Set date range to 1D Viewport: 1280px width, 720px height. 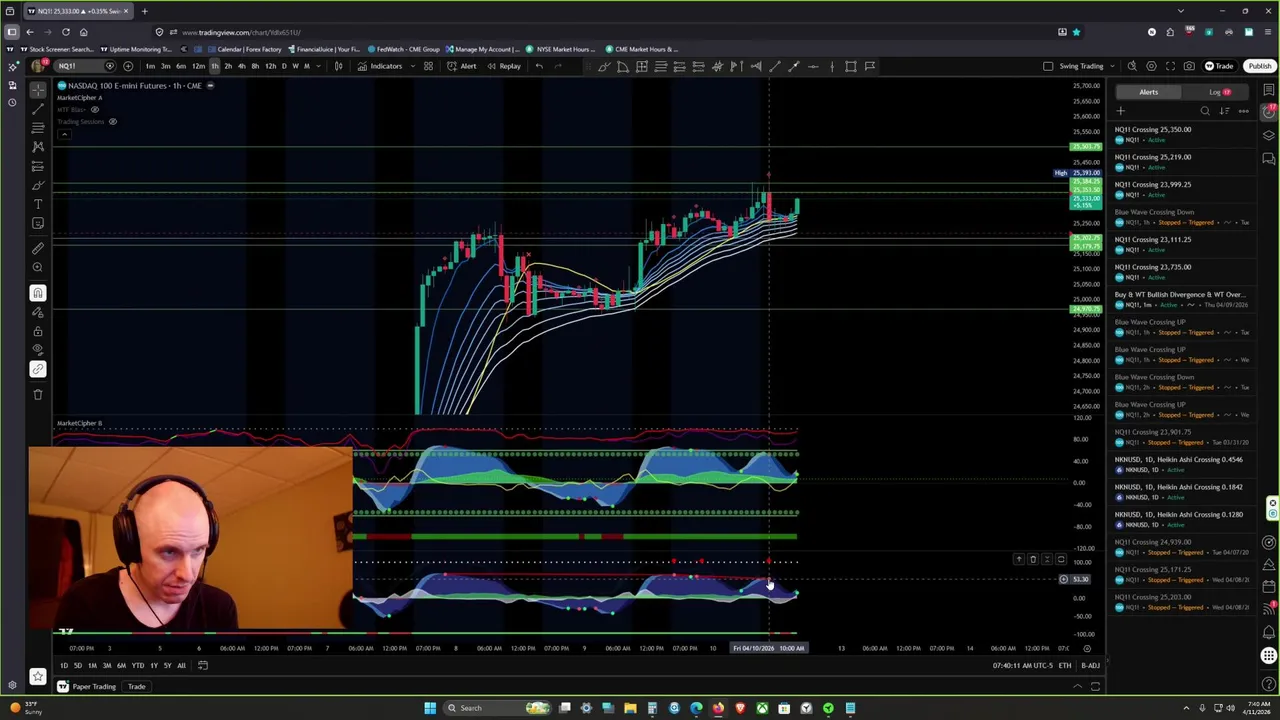tap(63, 666)
